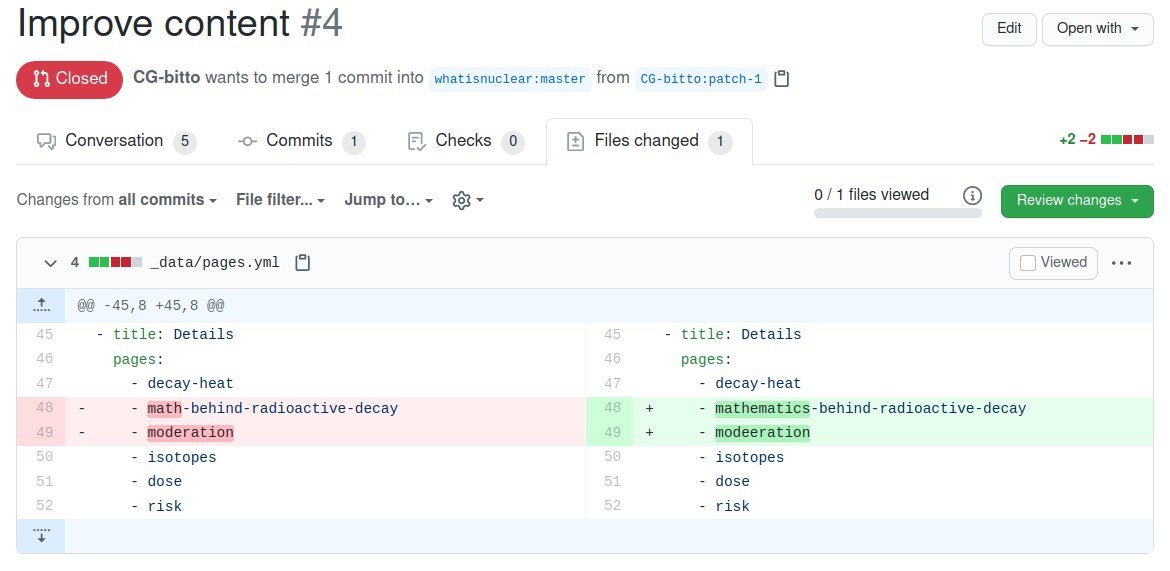
Task: Click the added 'modeeration' line text
Action: click(x=762, y=433)
